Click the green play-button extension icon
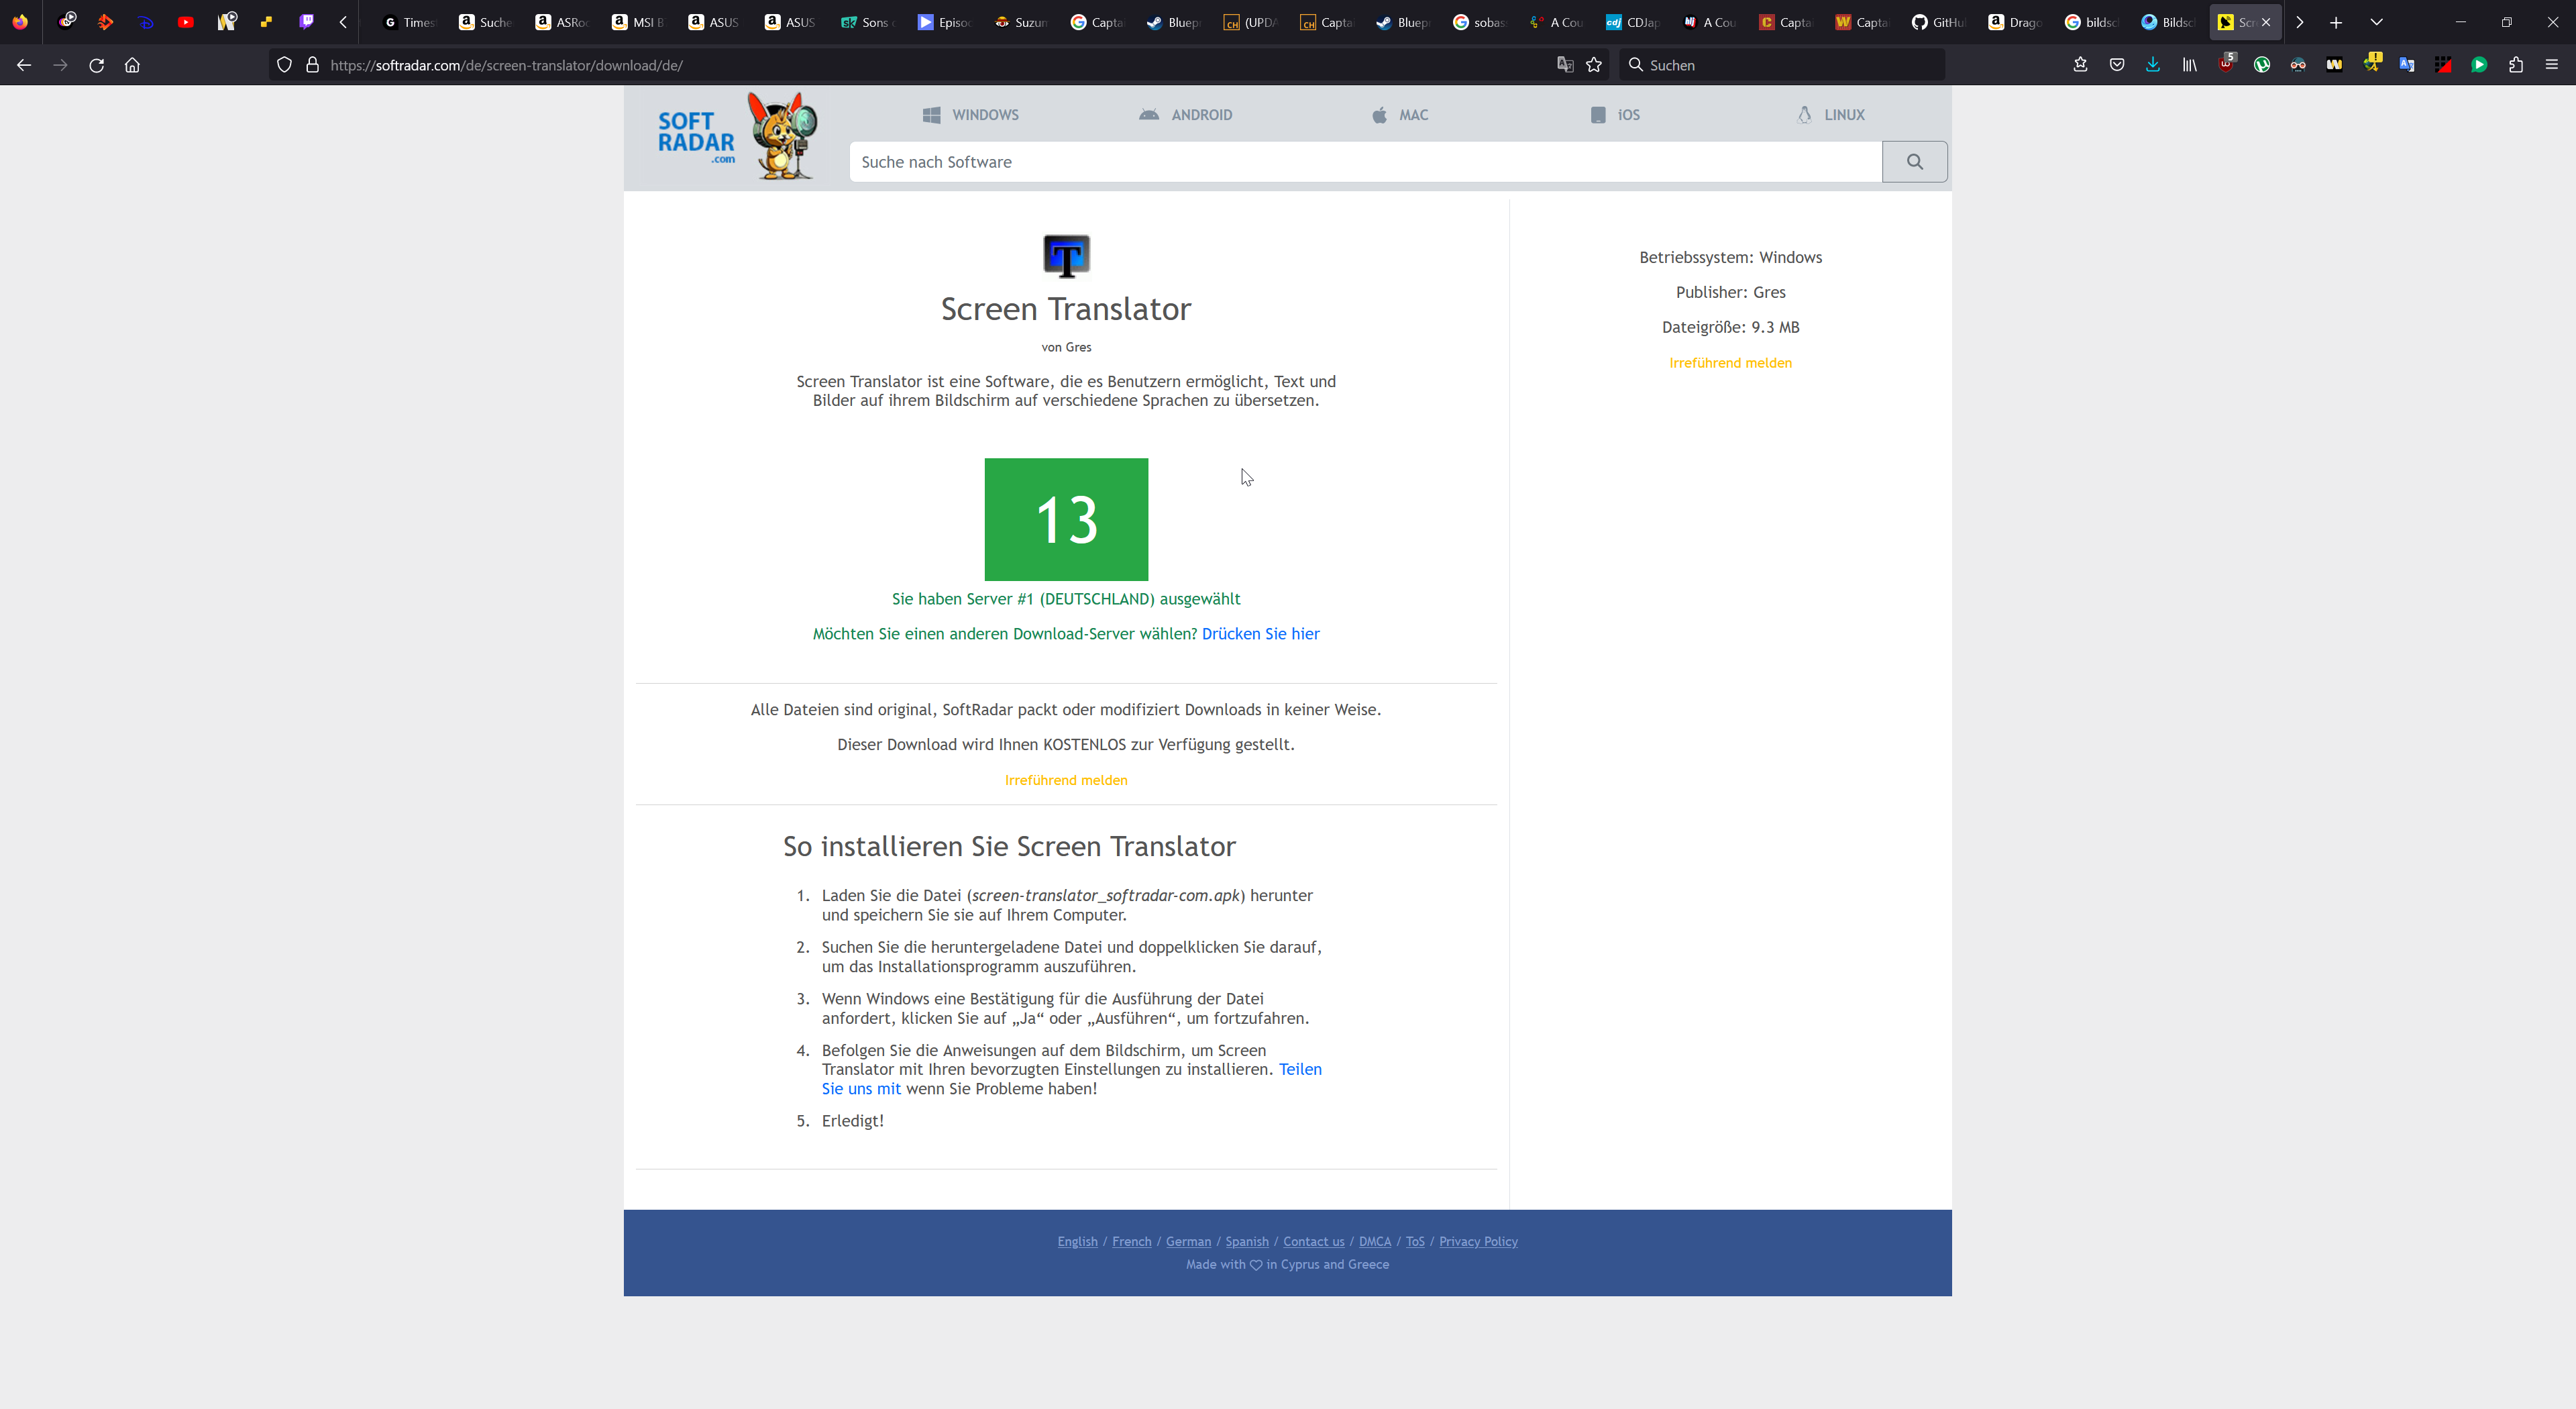This screenshot has width=2576, height=1409. pos(2479,65)
